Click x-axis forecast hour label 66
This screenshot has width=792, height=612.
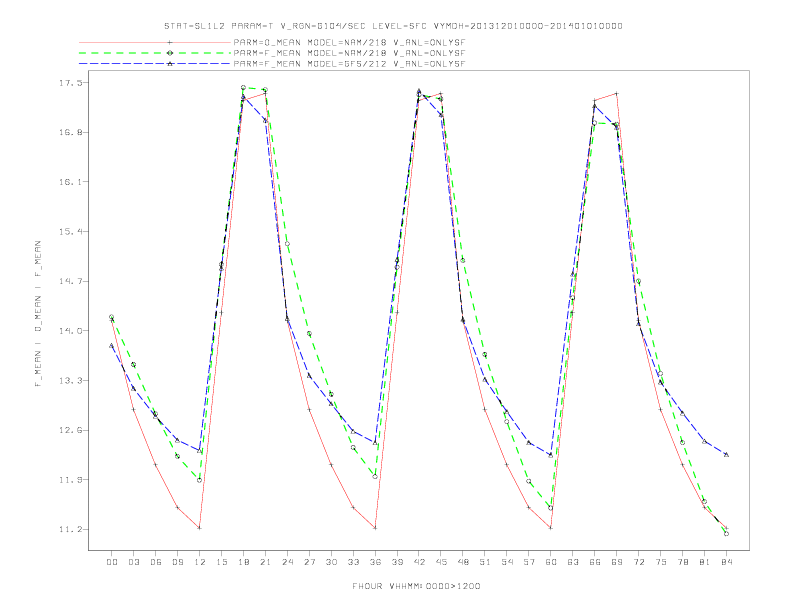[595, 562]
